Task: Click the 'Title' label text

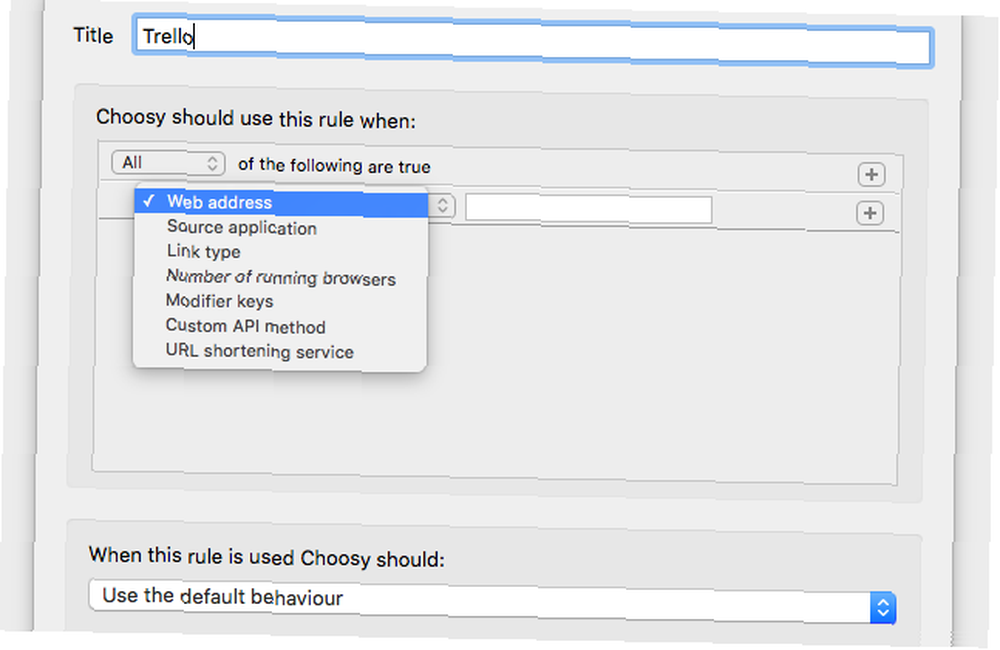Action: click(x=93, y=35)
